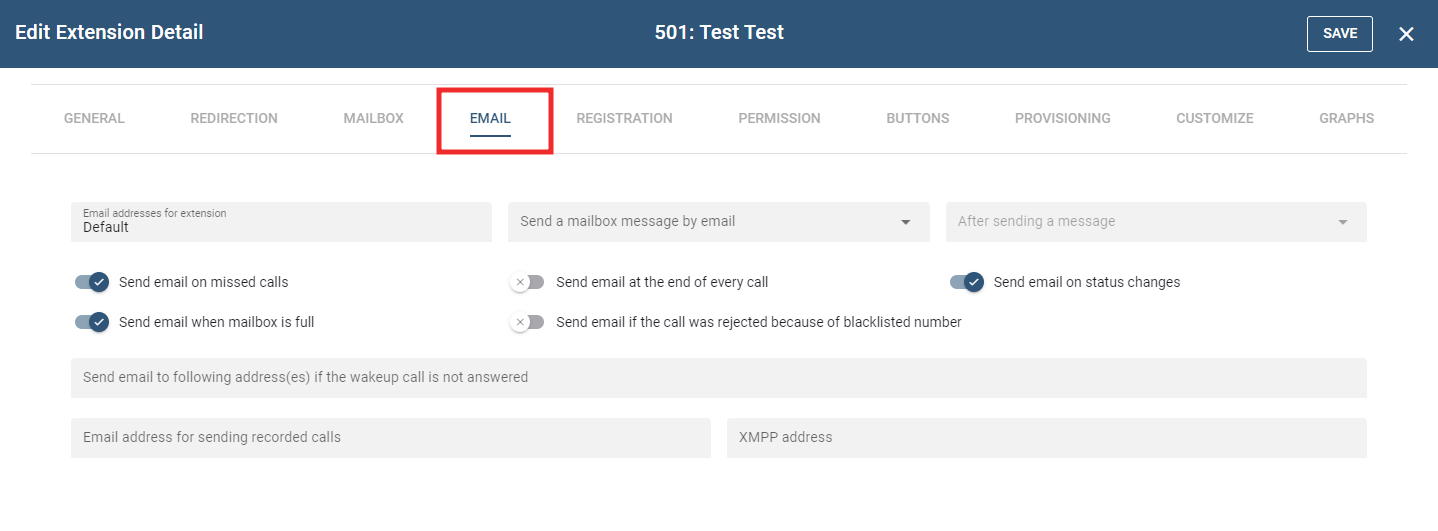Screen dimensions: 1438x531
Task: Go to the MAILBOX tab
Action: coord(373,118)
